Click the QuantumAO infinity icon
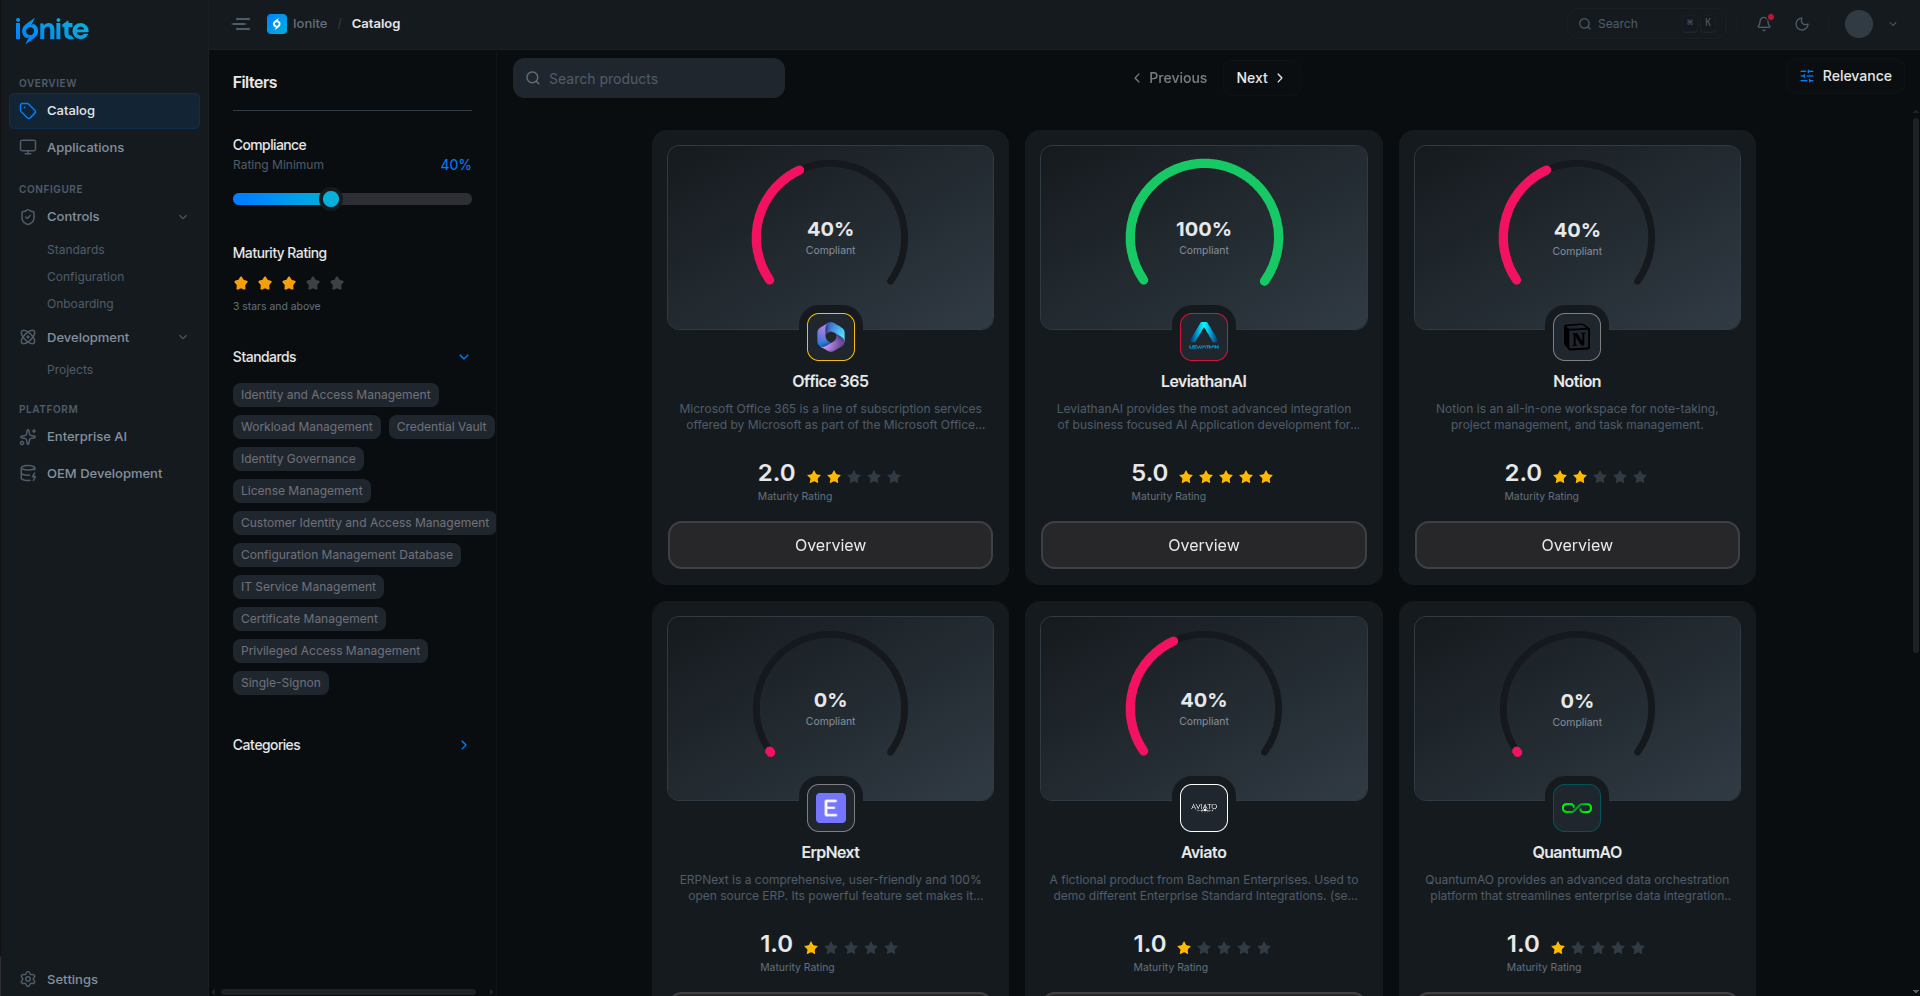The height and width of the screenshot is (996, 1920). [x=1576, y=808]
